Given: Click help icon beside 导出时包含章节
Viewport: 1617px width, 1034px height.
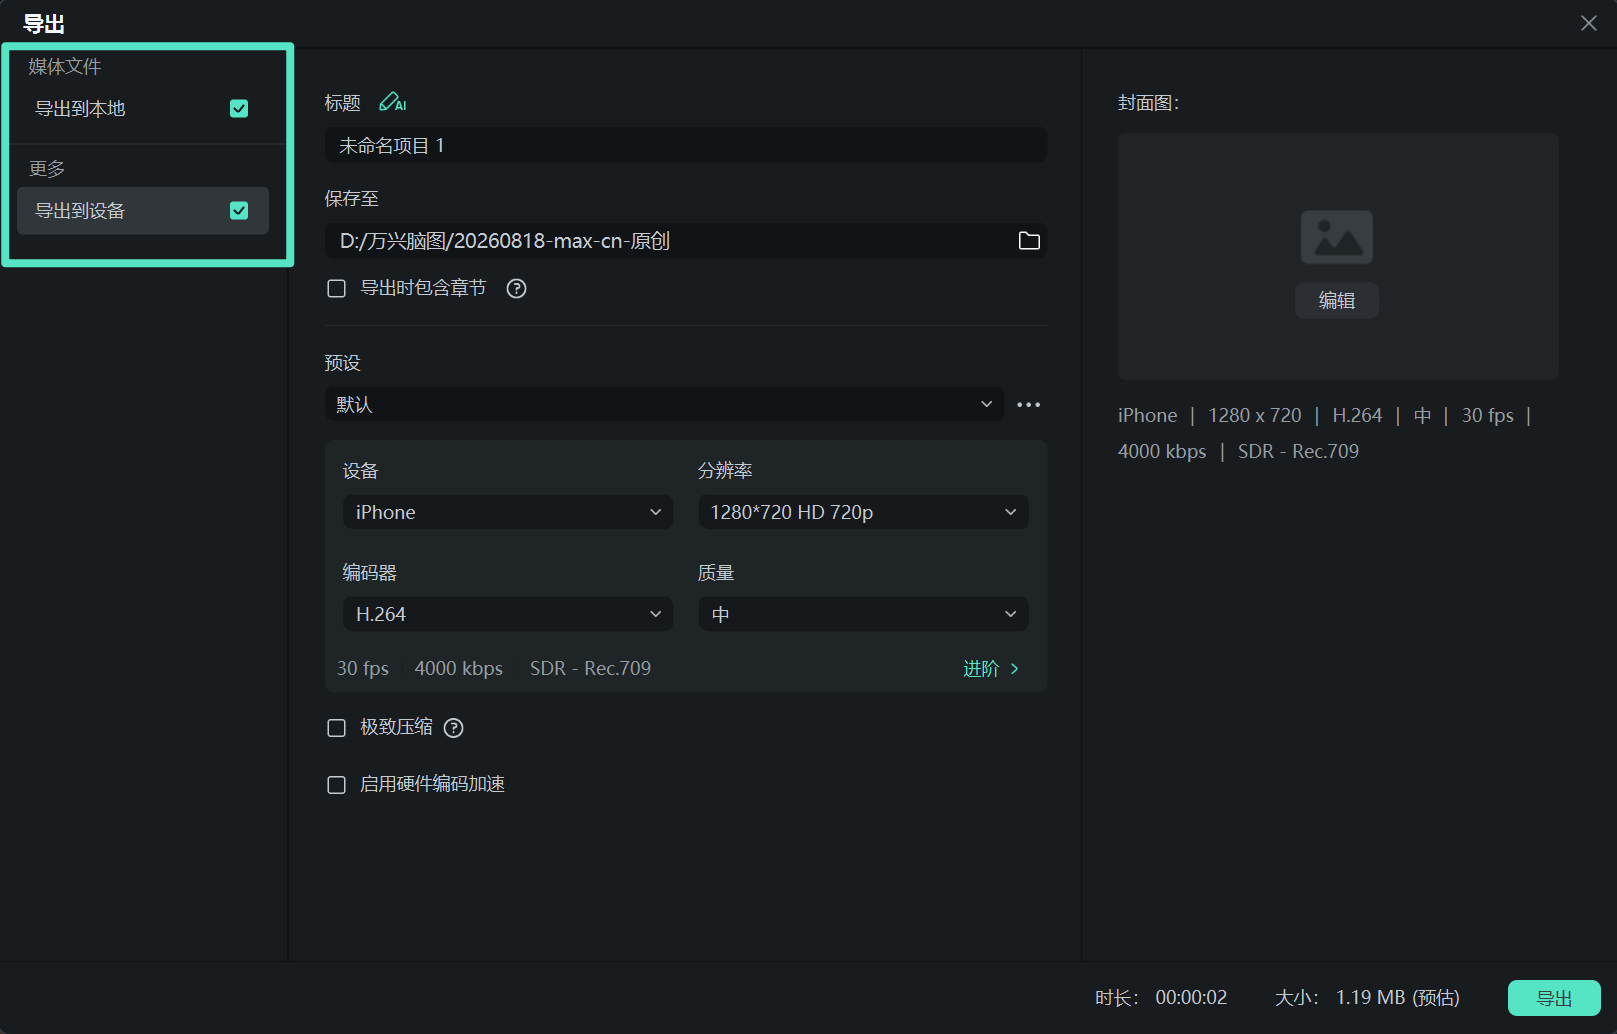Looking at the screenshot, I should [x=516, y=289].
